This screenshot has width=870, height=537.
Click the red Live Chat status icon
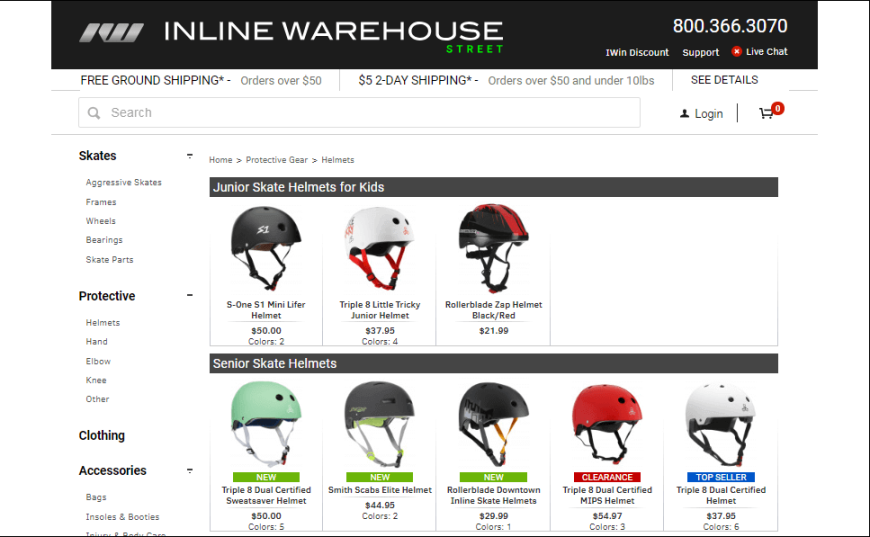(x=736, y=52)
